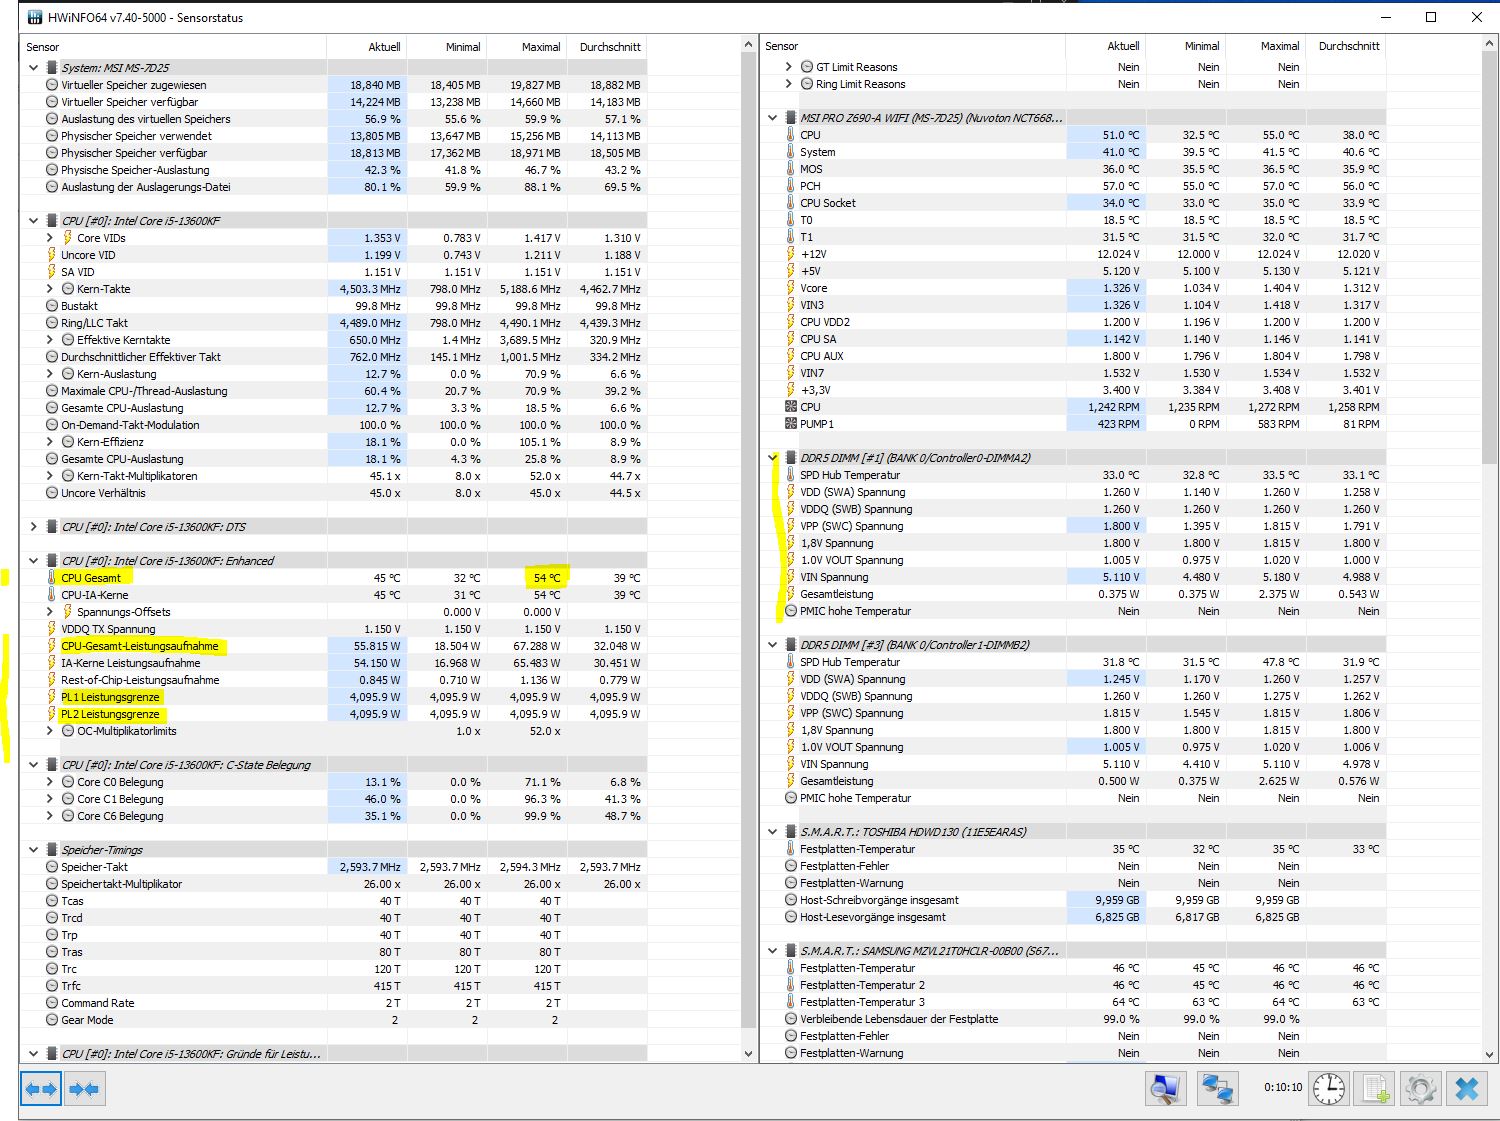Click the collapse-columns arrows button

[x=84, y=1089]
